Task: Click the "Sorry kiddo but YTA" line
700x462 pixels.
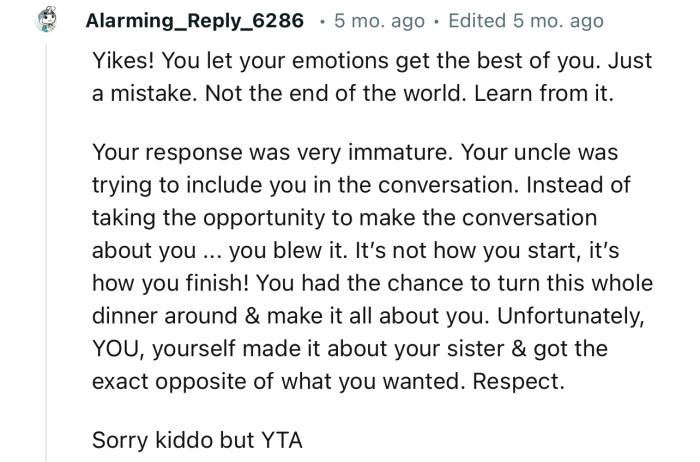Action: [197, 440]
